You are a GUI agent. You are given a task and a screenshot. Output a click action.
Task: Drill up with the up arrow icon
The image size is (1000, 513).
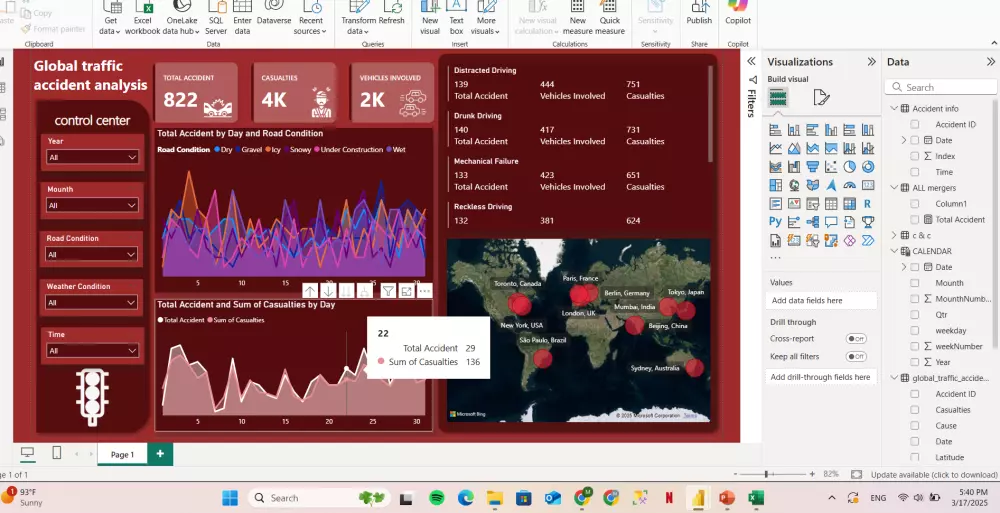tap(310, 291)
